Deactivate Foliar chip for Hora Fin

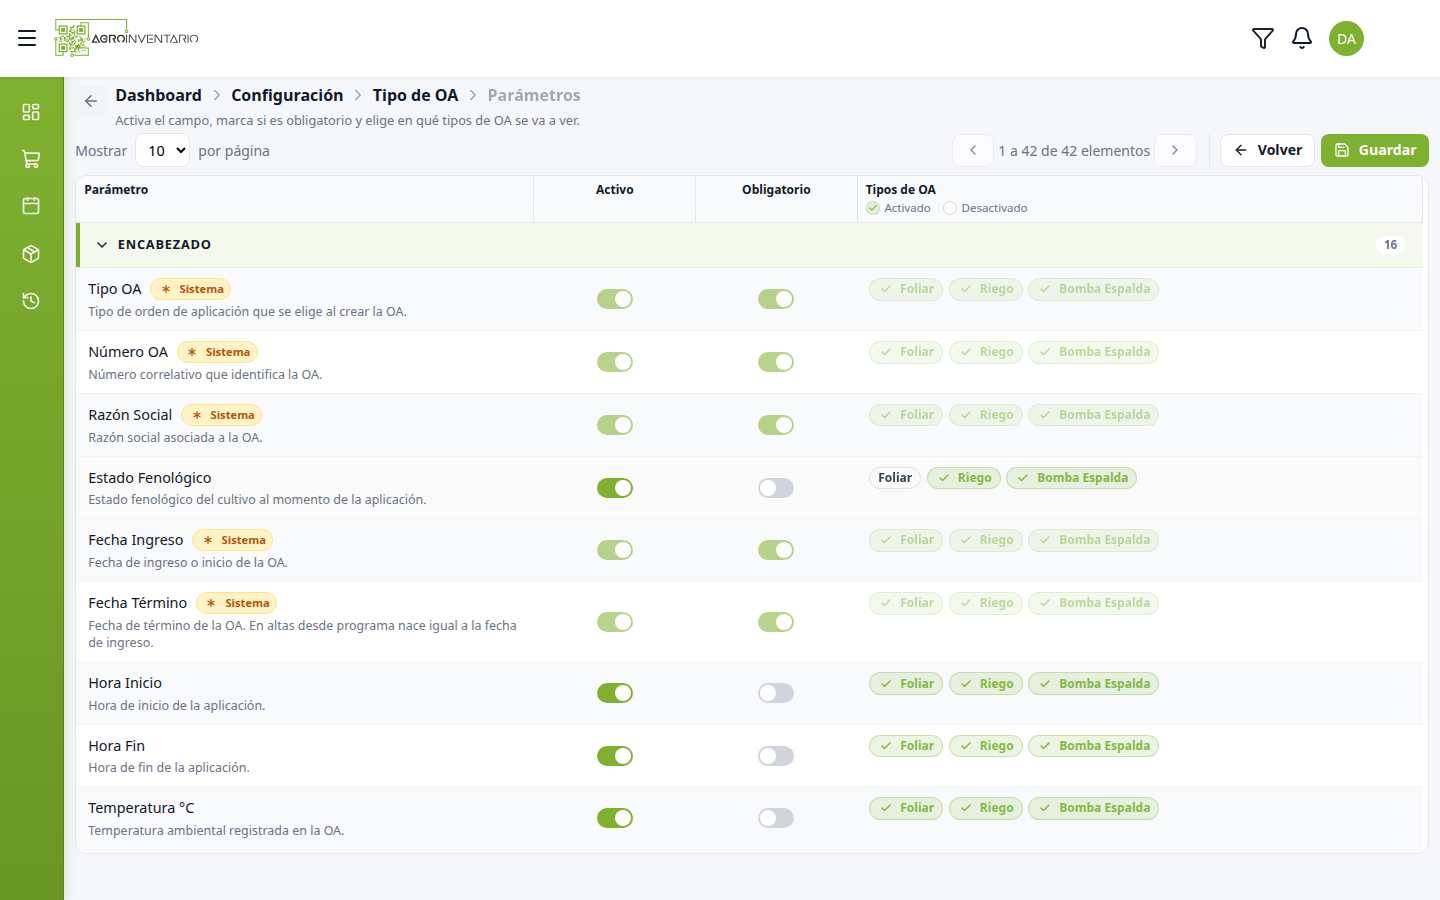906,746
